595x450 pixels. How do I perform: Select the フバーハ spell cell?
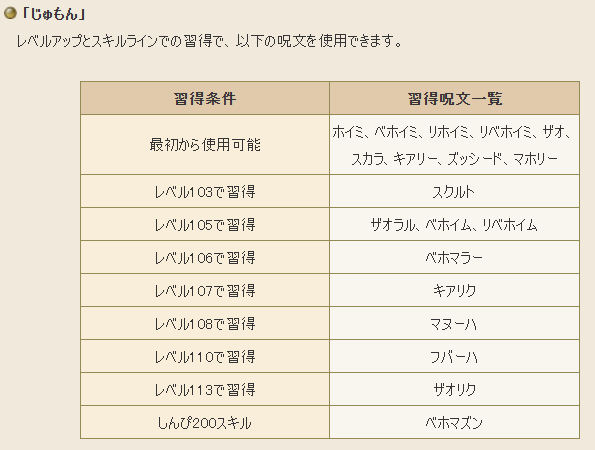click(x=455, y=356)
